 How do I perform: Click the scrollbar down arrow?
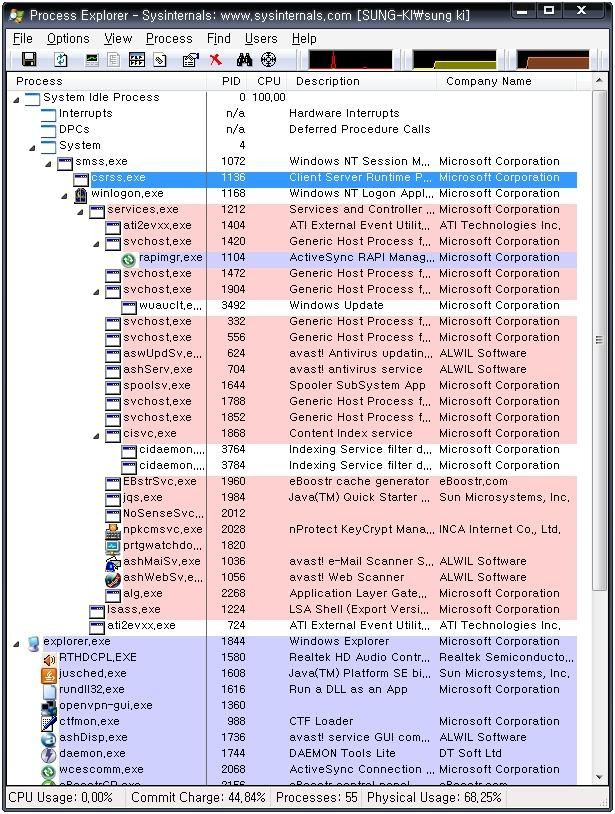click(599, 777)
